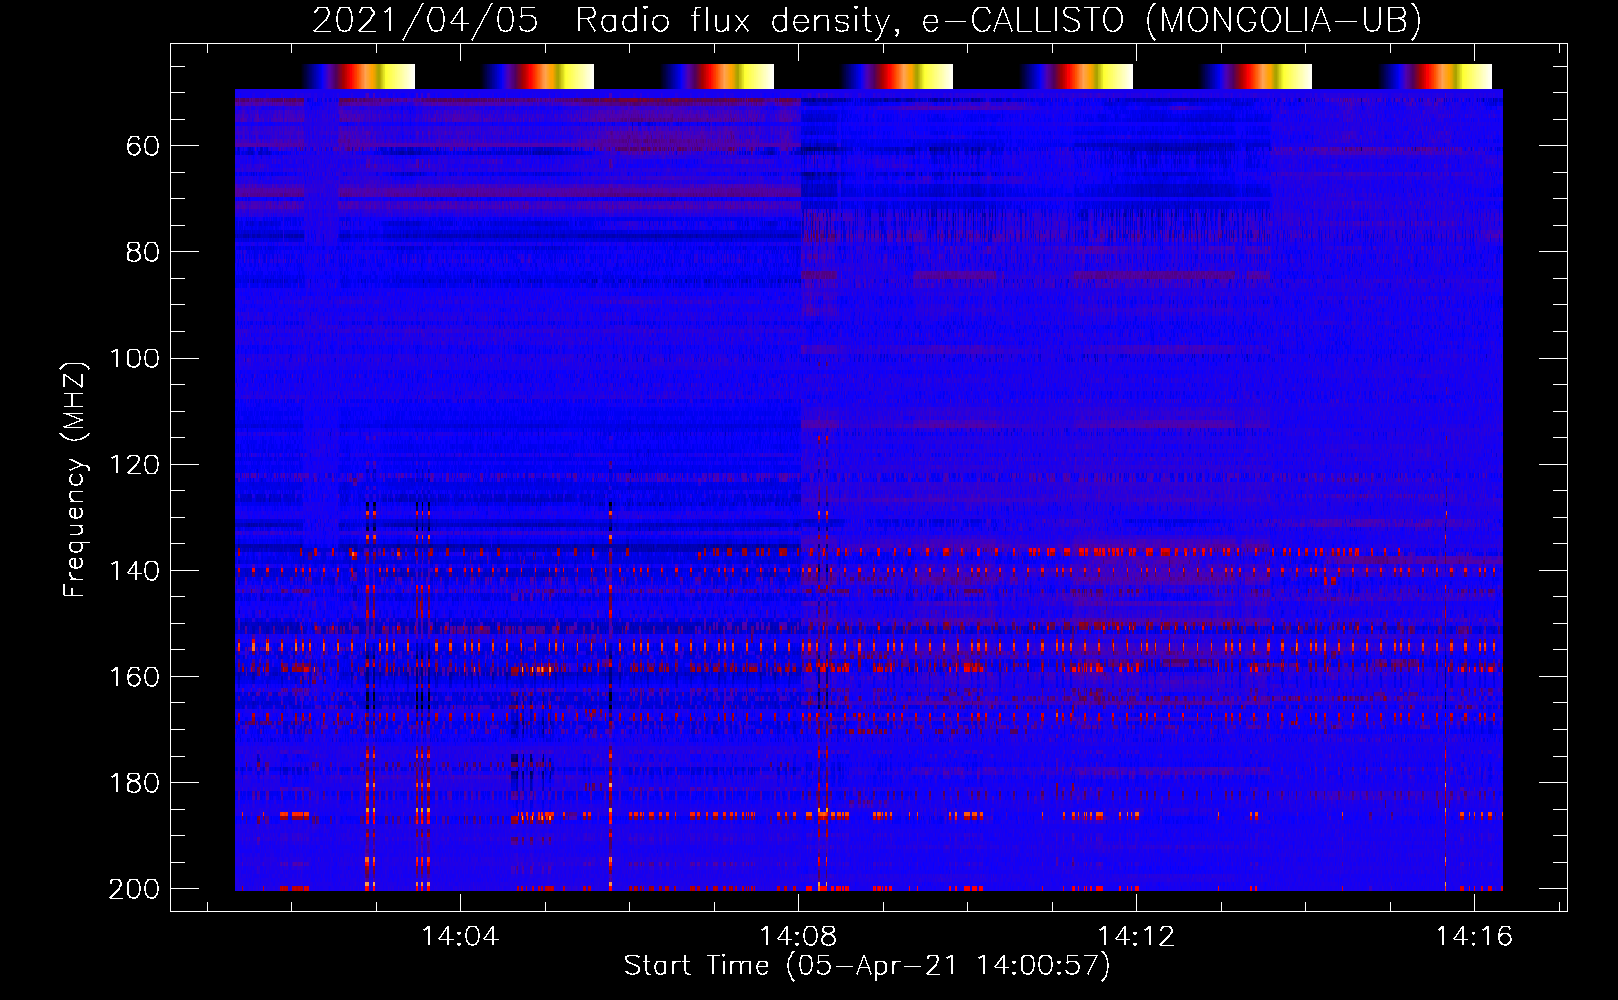Click the 14:16 time tick label
1618x1000 pixels.
pyautogui.click(x=1474, y=936)
